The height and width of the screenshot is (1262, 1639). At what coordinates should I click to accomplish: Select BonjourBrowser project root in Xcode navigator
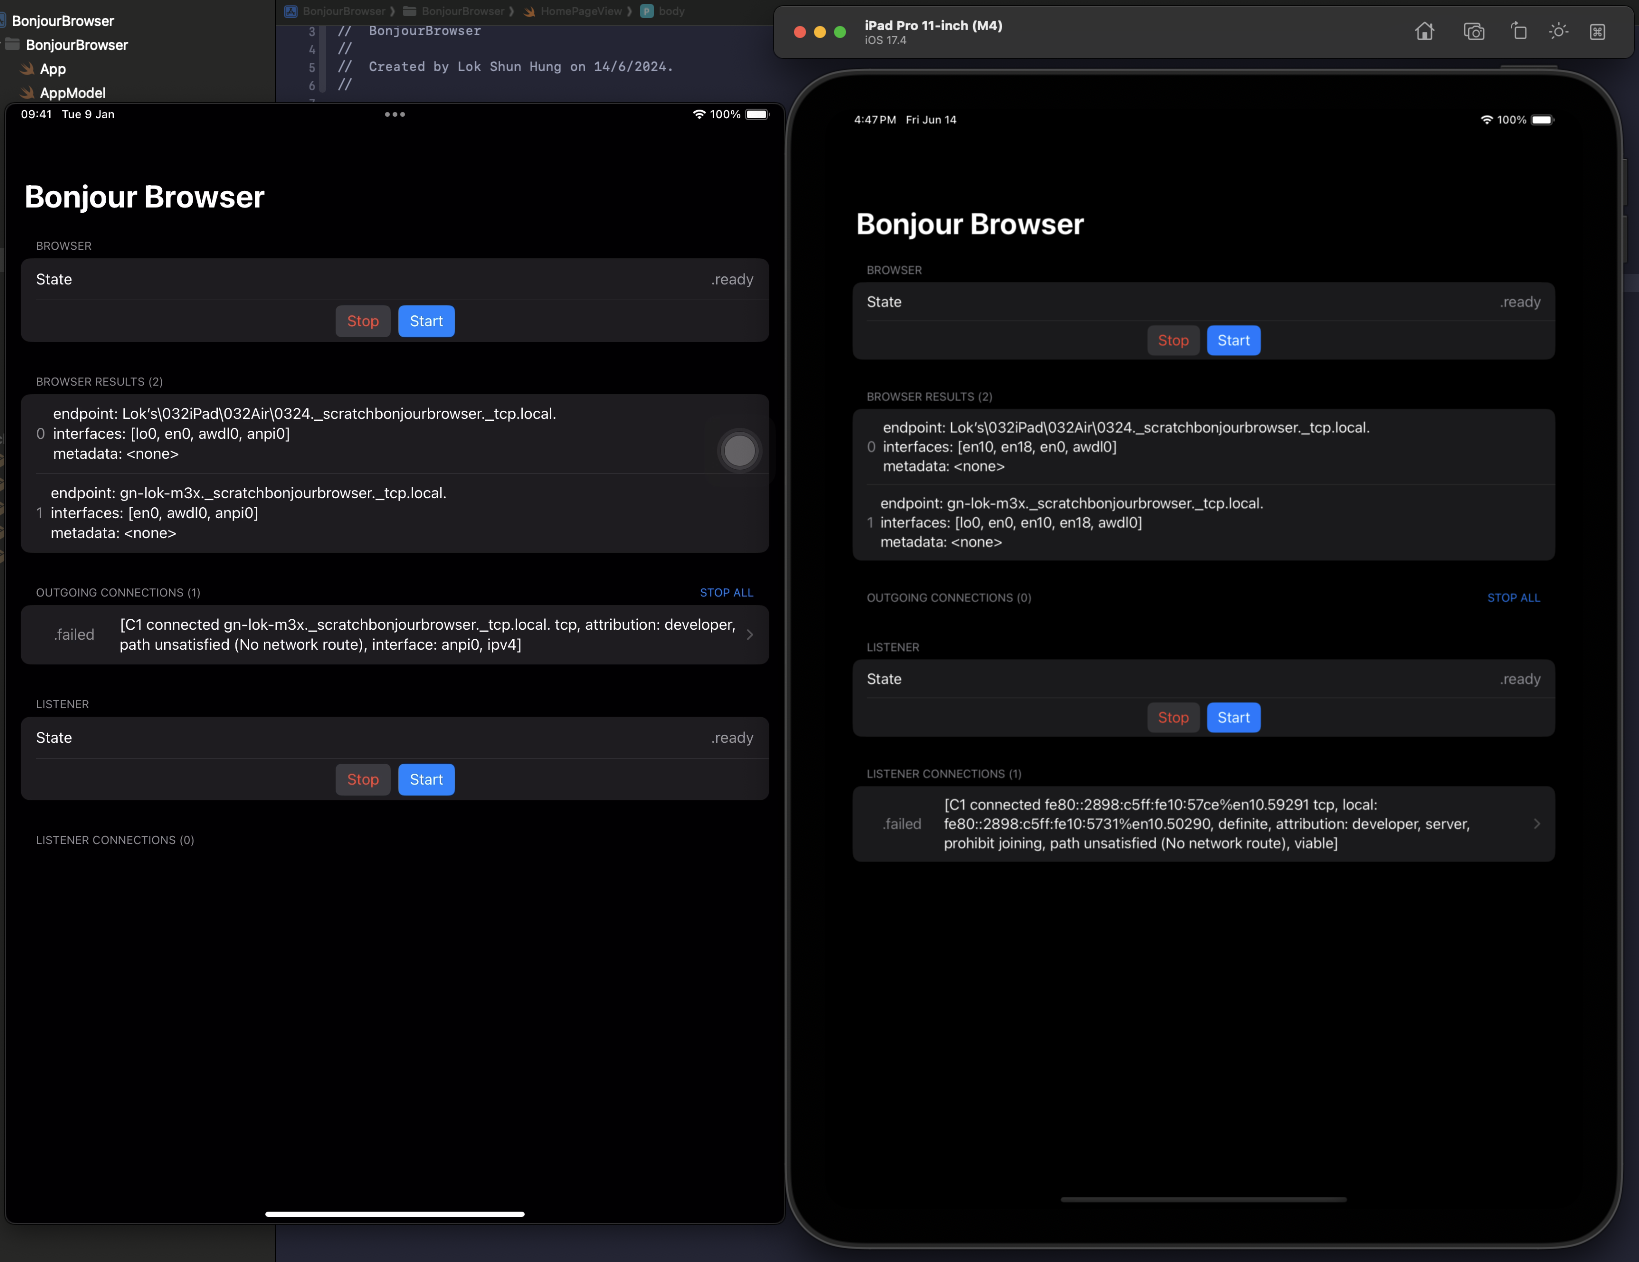pyautogui.click(x=63, y=21)
